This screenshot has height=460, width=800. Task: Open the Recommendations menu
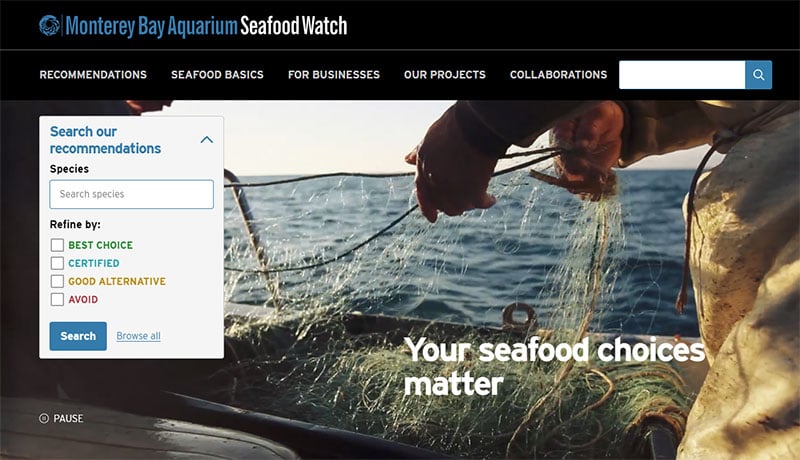93,75
